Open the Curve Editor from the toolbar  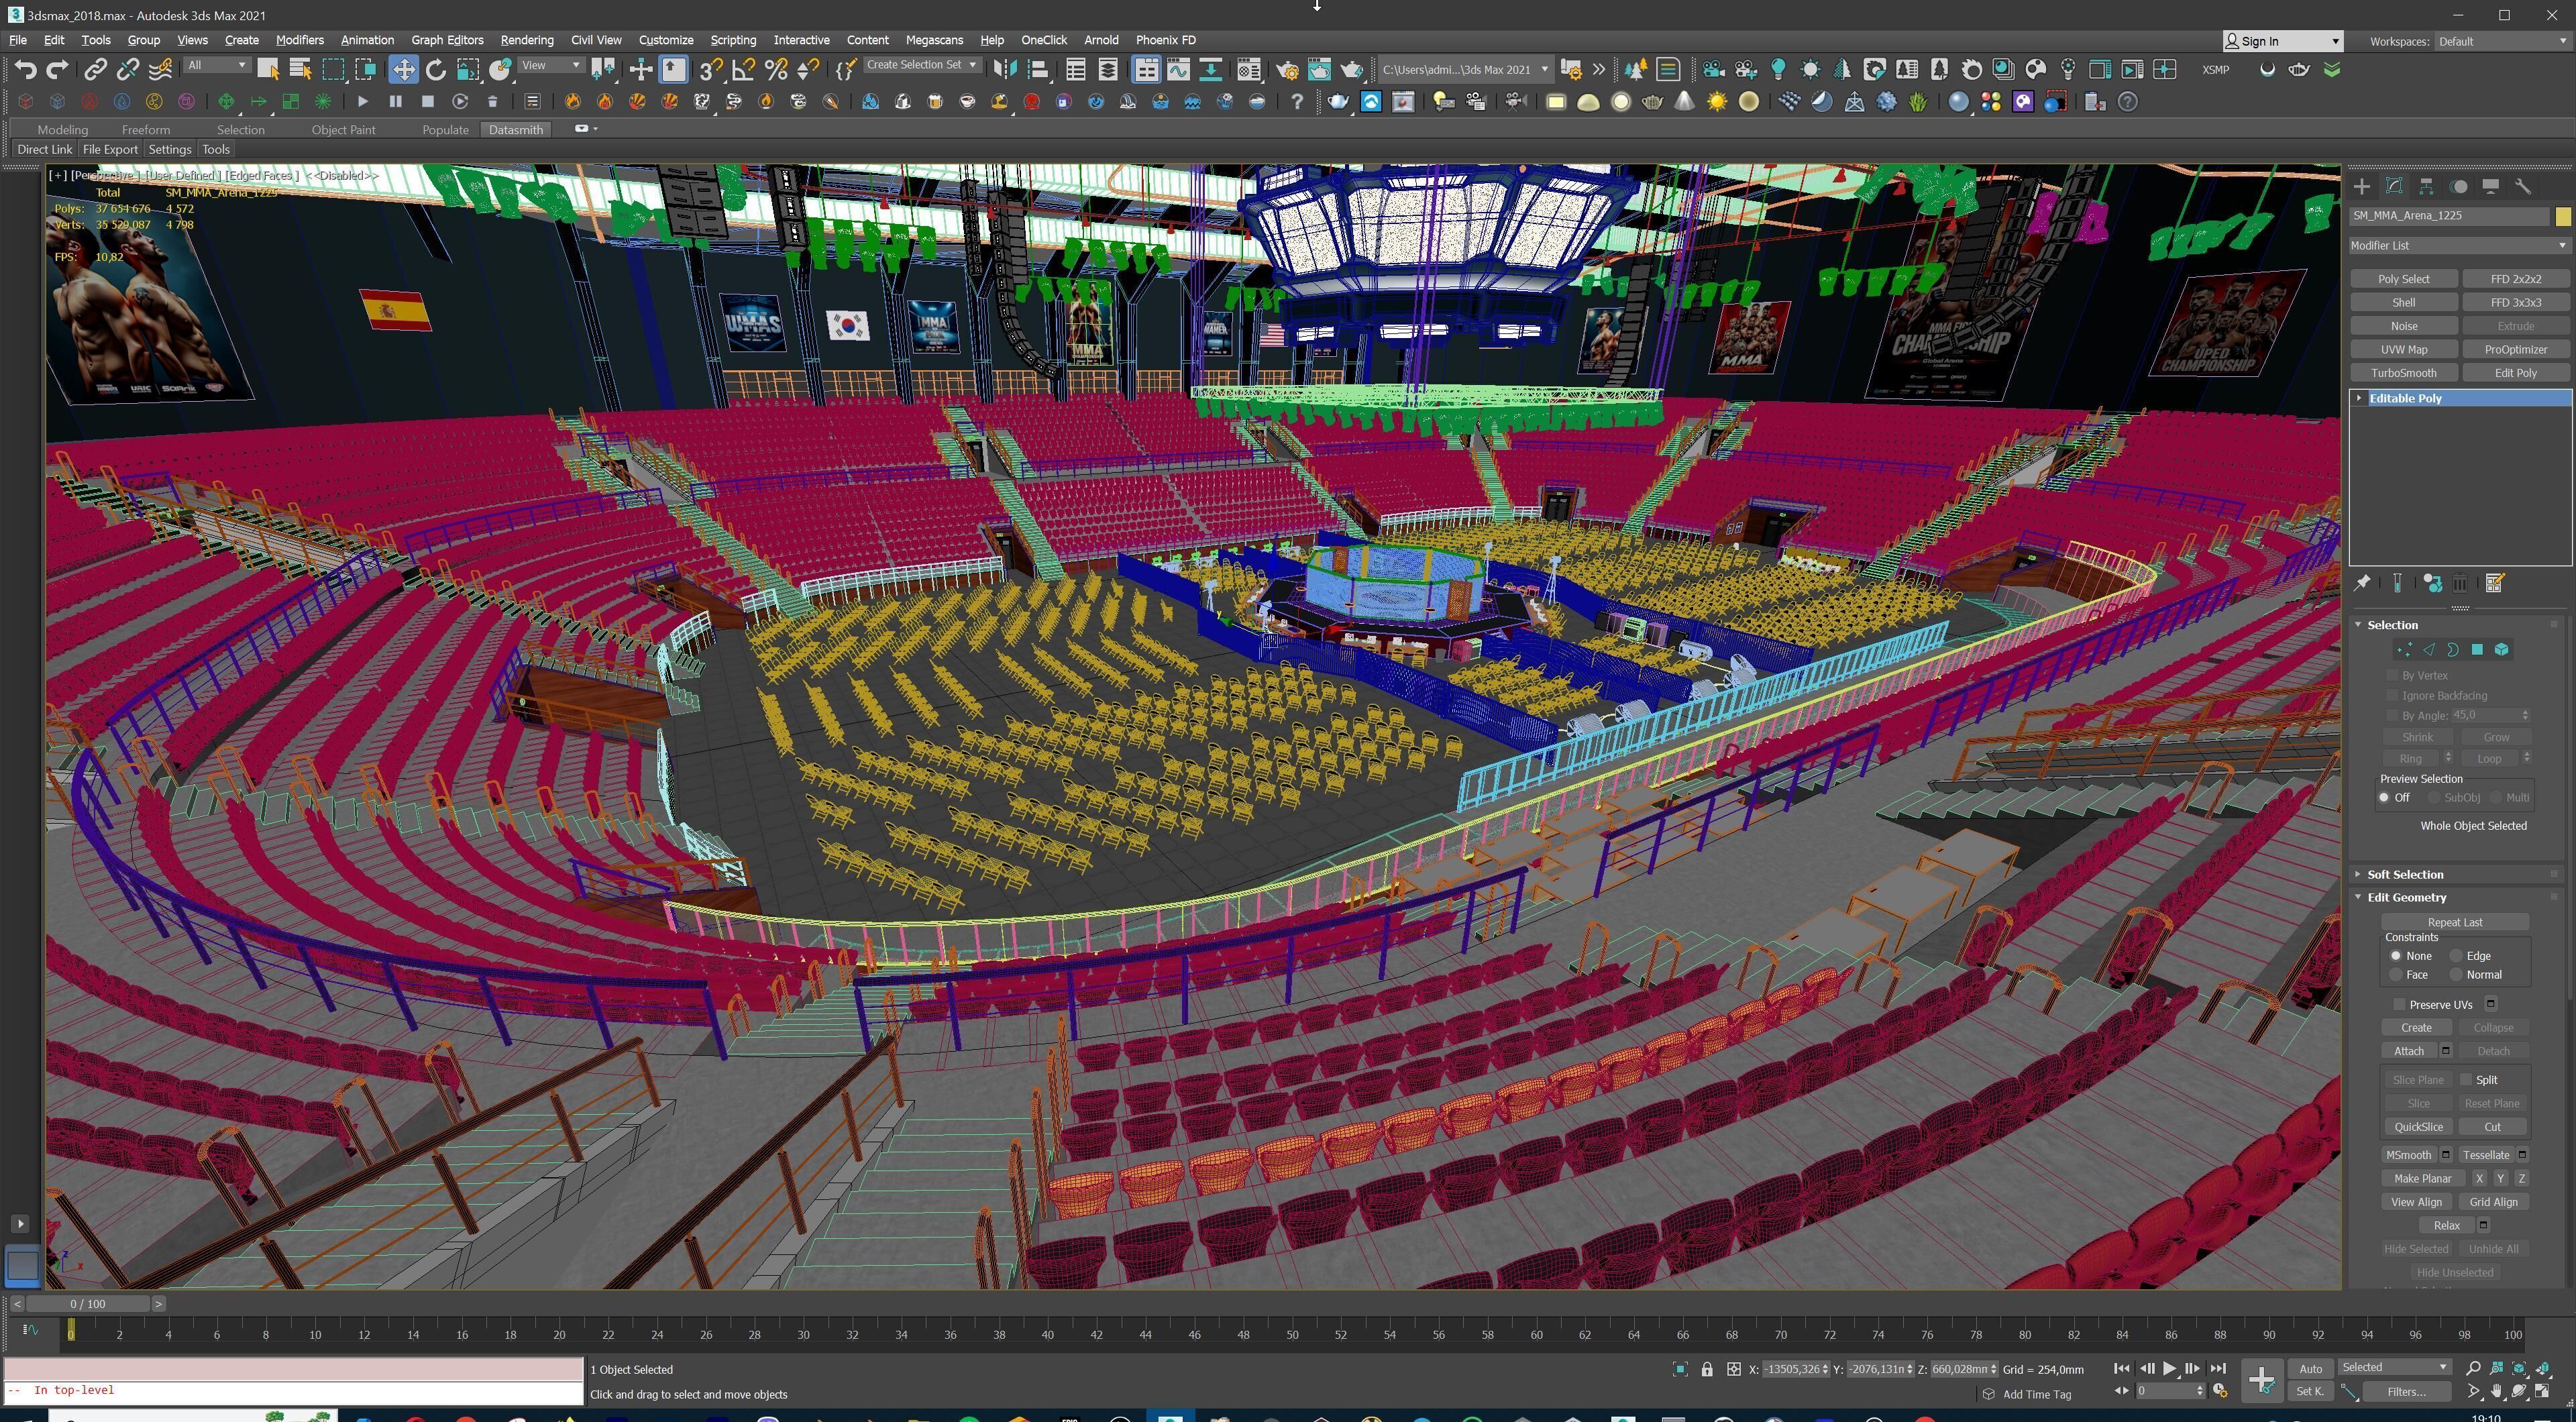tap(1178, 69)
